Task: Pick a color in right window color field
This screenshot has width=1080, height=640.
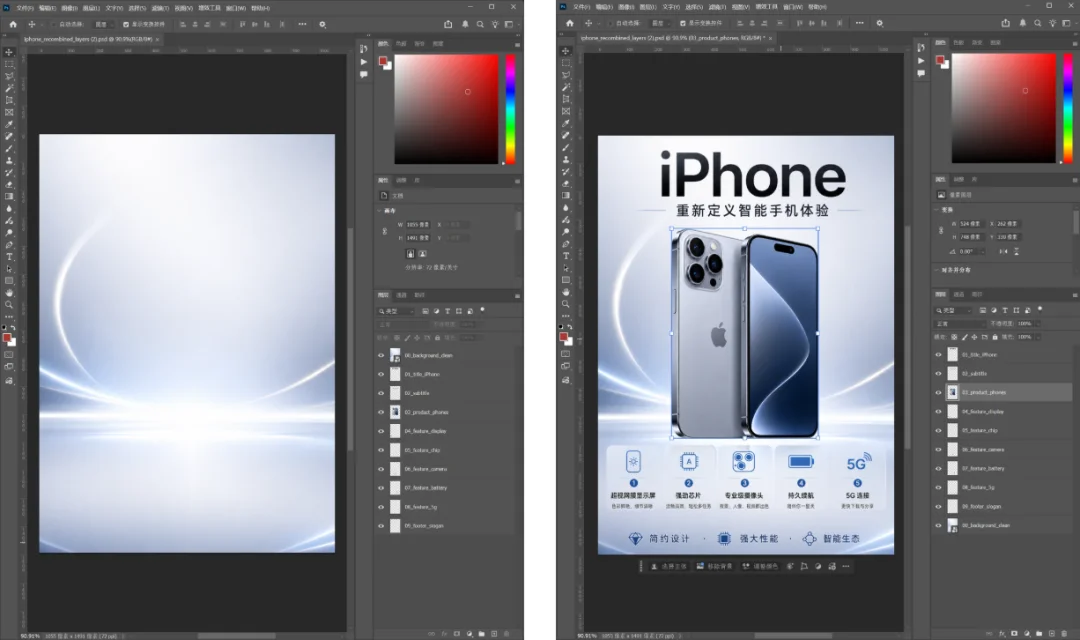Action: pos(1004,108)
